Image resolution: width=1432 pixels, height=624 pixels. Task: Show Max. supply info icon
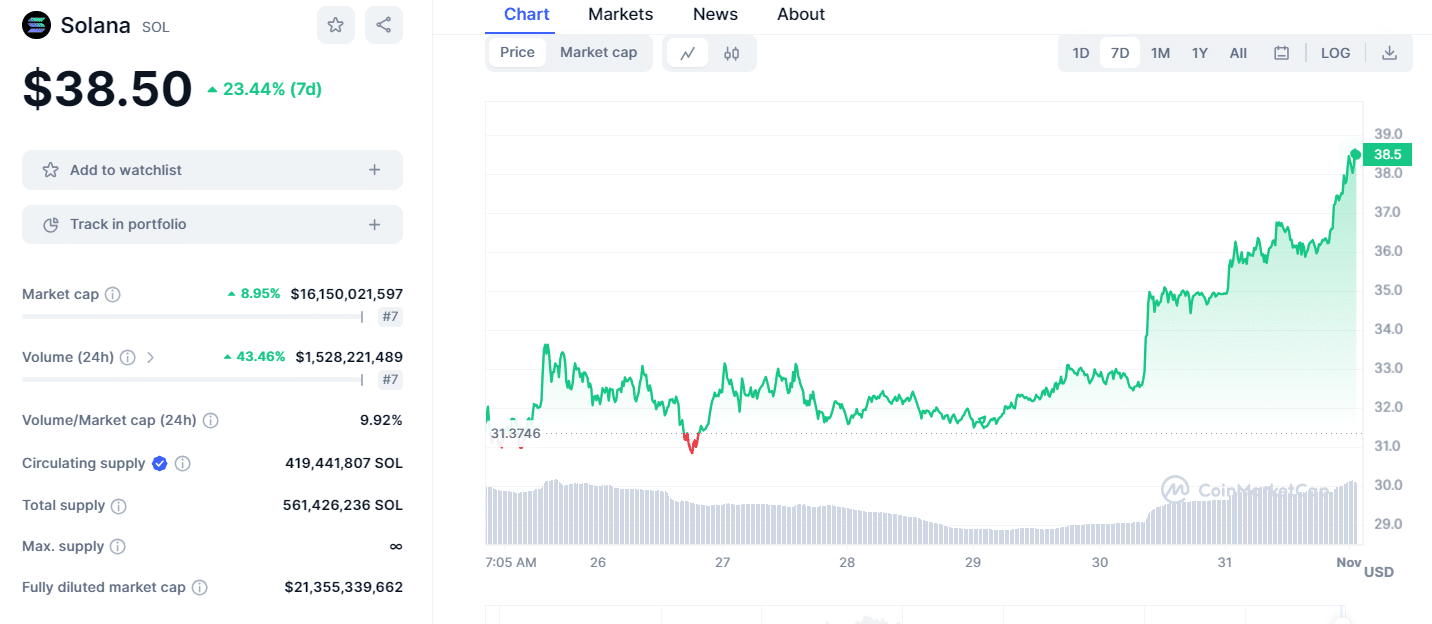(118, 547)
